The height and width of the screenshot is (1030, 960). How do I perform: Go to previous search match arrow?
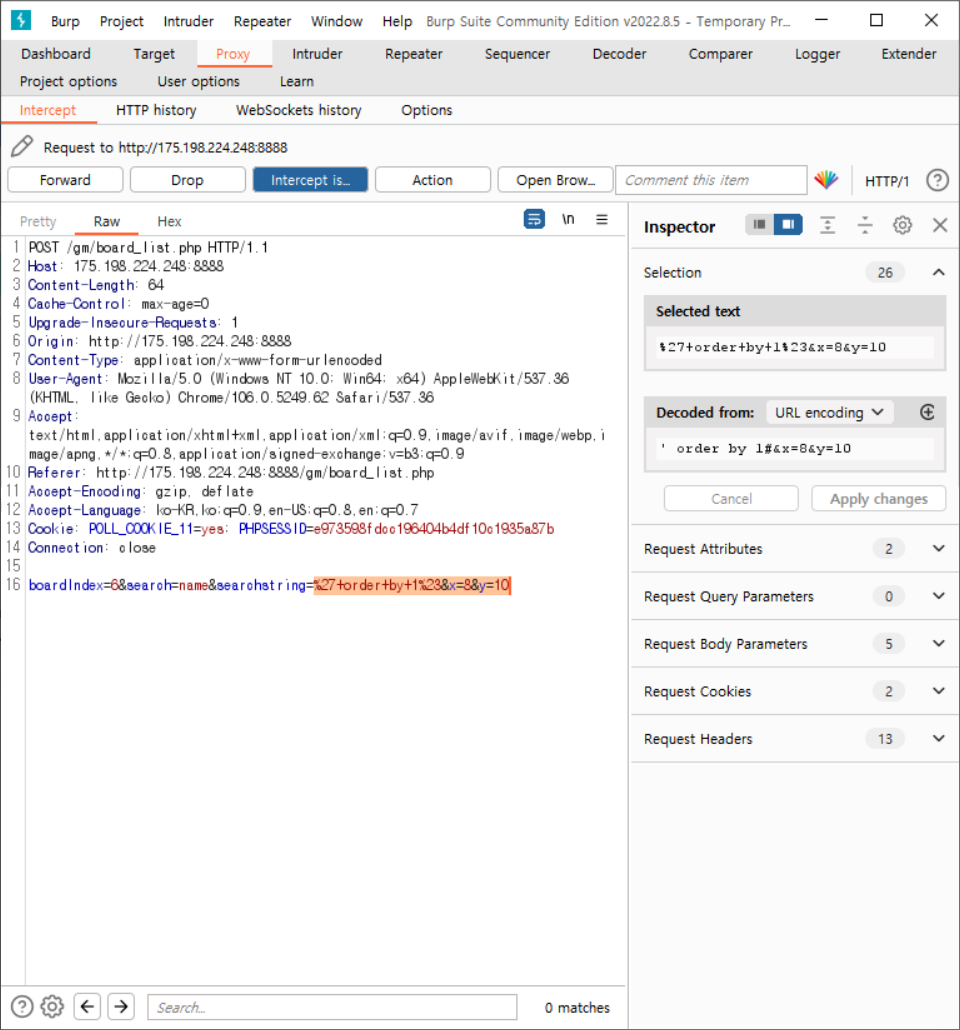(87, 1006)
